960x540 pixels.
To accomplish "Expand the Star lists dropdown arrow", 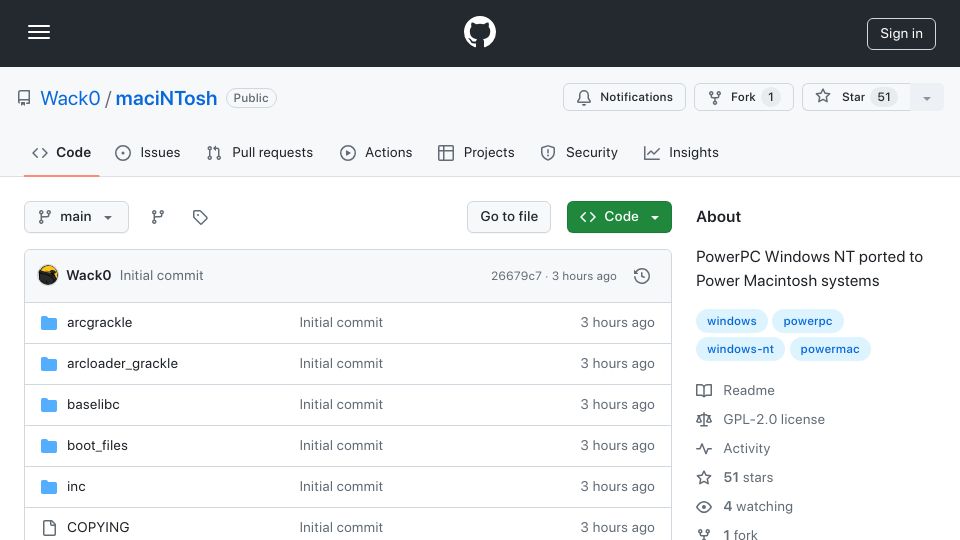I will 926,97.
